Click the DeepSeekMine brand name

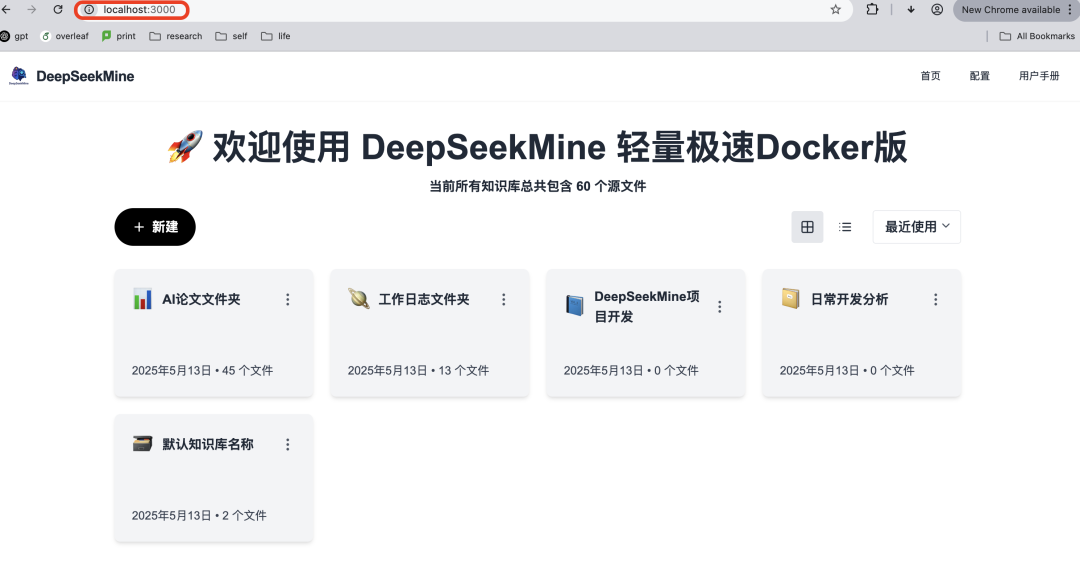tap(85, 76)
